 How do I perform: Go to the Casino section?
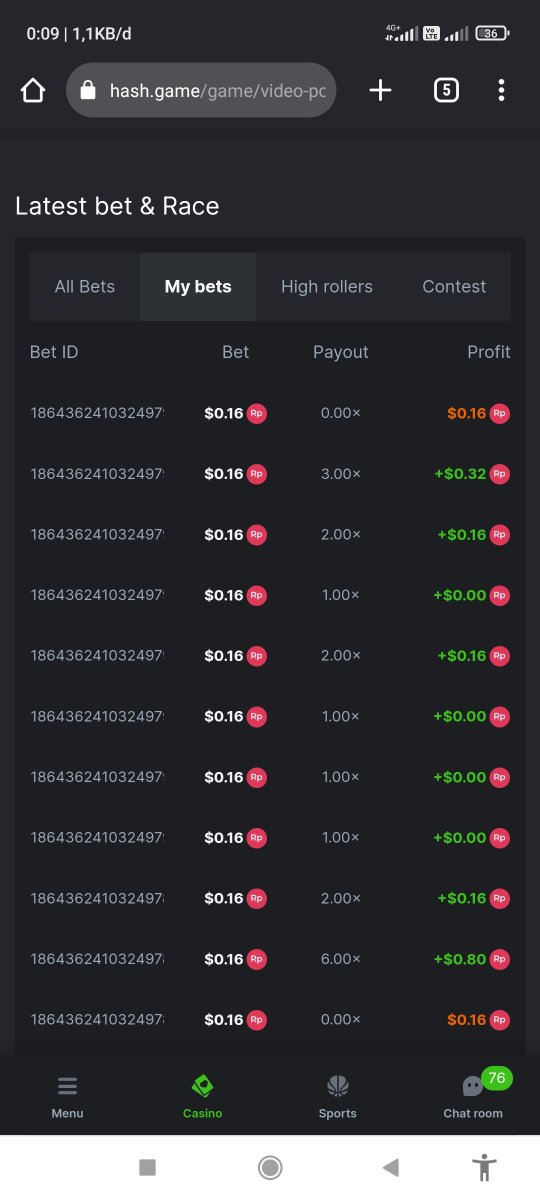click(x=202, y=1096)
